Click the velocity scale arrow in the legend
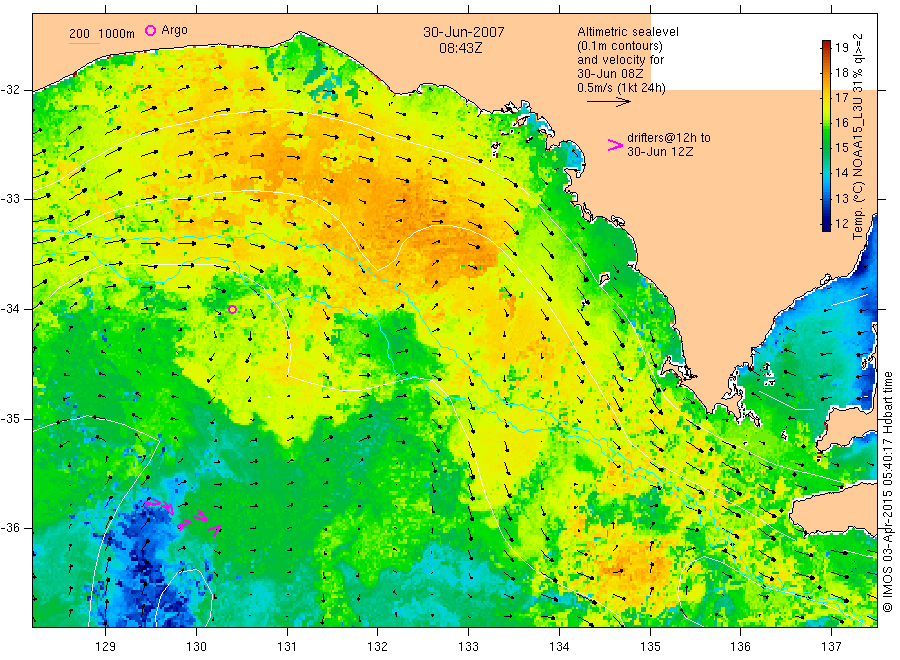900x660 pixels. 608,102
